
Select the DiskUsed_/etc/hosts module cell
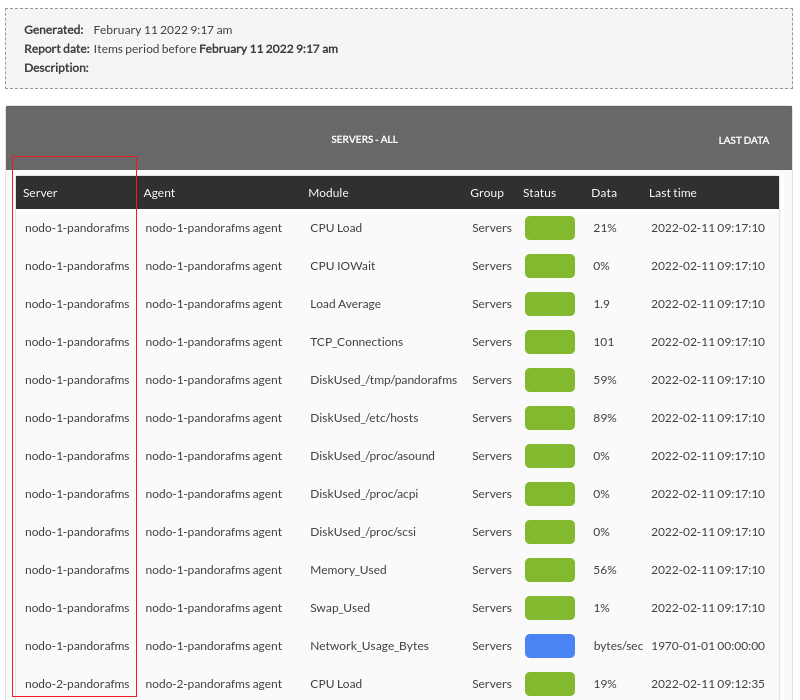pyautogui.click(x=364, y=418)
